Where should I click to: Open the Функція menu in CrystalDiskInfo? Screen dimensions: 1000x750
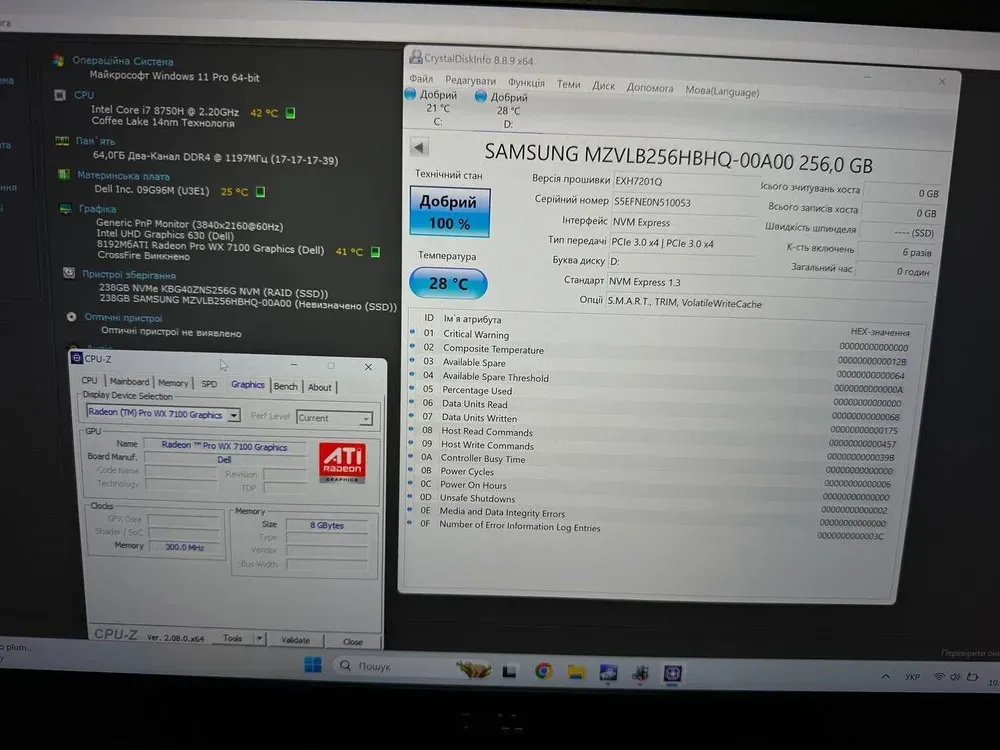[526, 83]
